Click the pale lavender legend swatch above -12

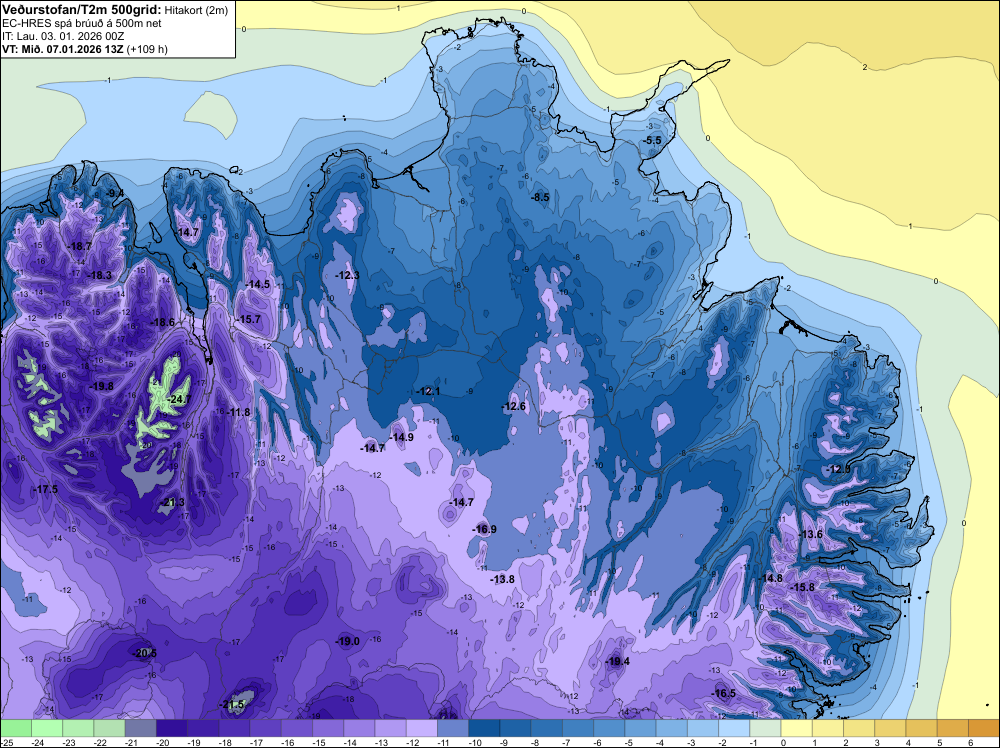tap(422, 728)
